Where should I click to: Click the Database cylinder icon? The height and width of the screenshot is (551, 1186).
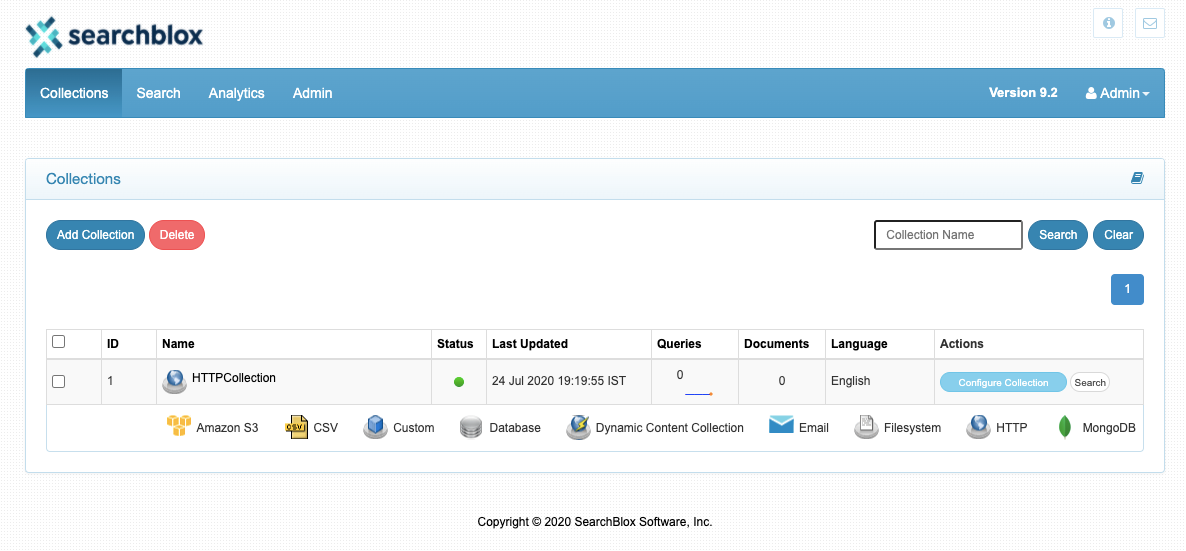(471, 428)
